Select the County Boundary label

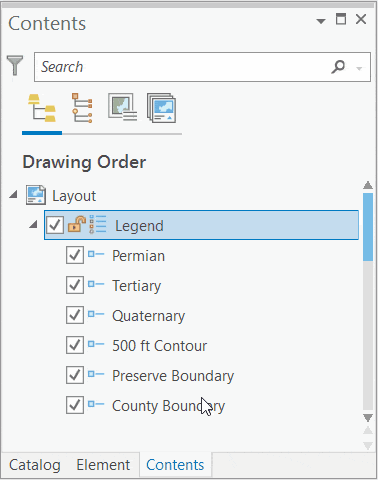[168, 406]
